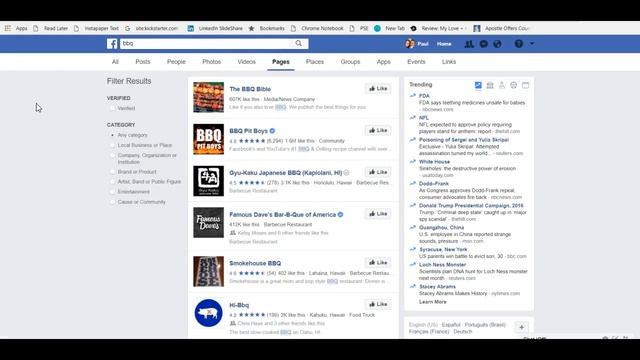Switch to the Events tab
The width and height of the screenshot is (640, 360).
(x=416, y=62)
